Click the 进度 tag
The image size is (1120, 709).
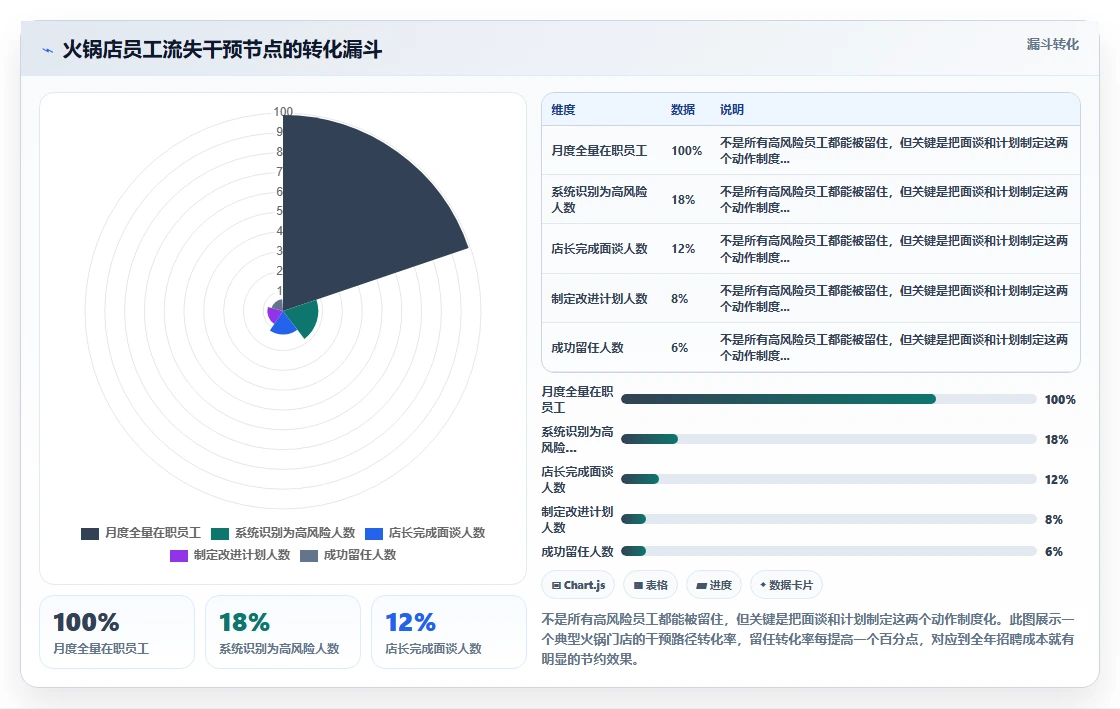click(x=714, y=585)
